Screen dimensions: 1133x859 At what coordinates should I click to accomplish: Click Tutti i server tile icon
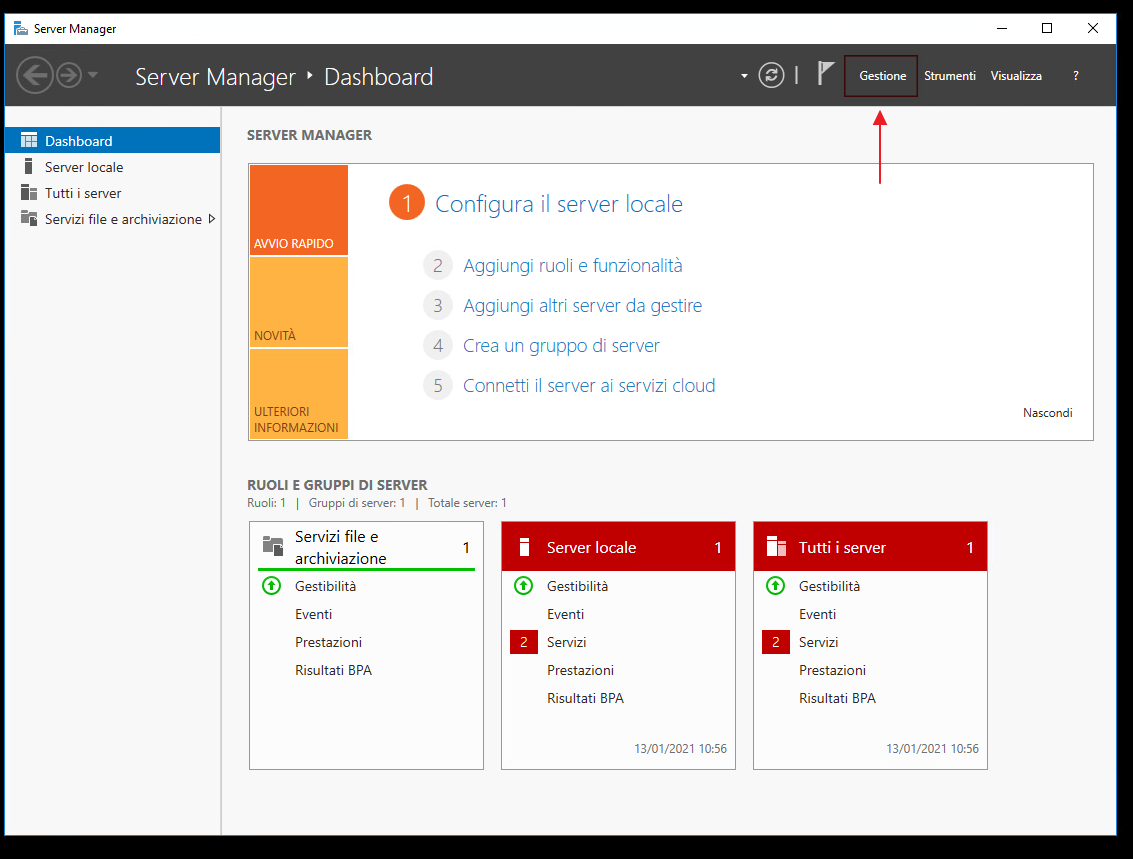coord(776,546)
